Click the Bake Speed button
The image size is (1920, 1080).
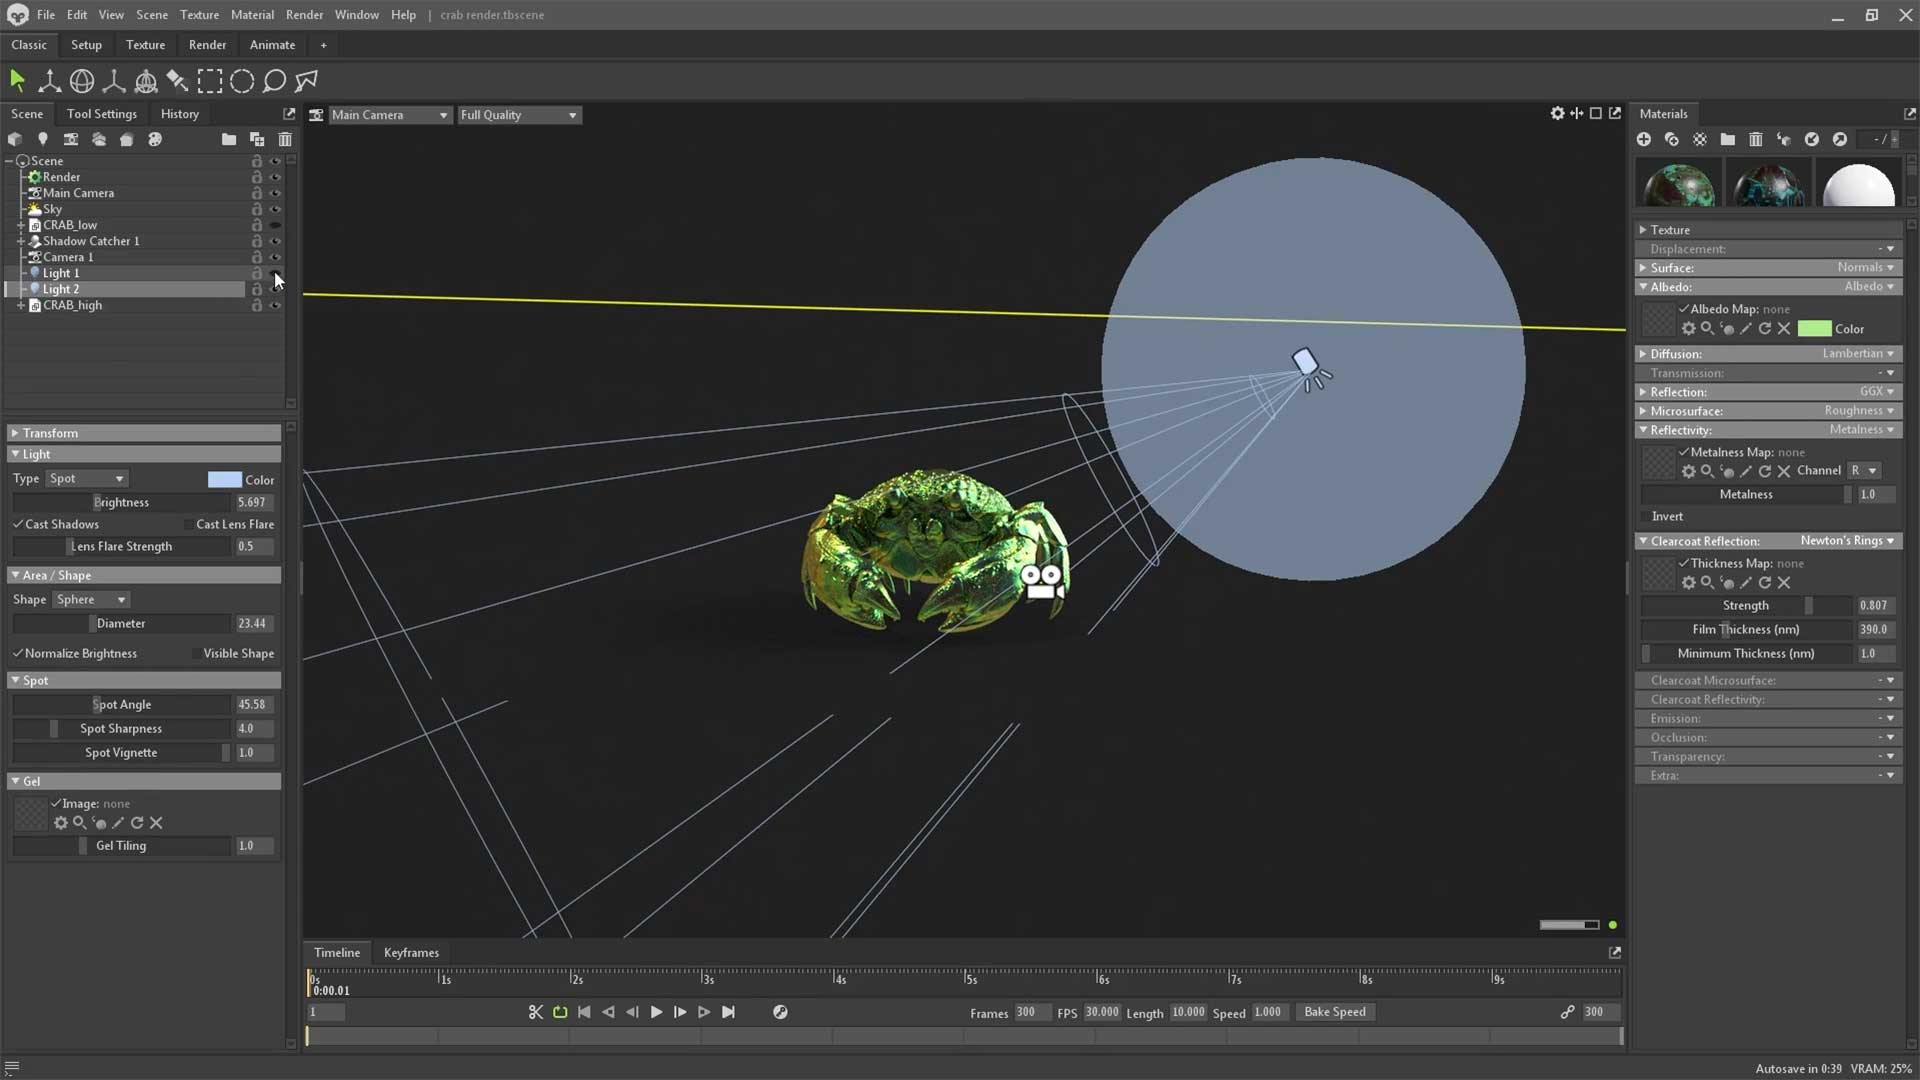1334,1012
